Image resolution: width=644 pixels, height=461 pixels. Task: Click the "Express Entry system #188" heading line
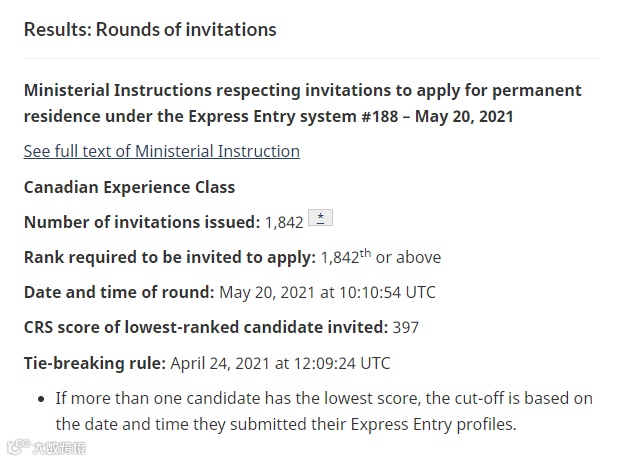[x=268, y=116]
